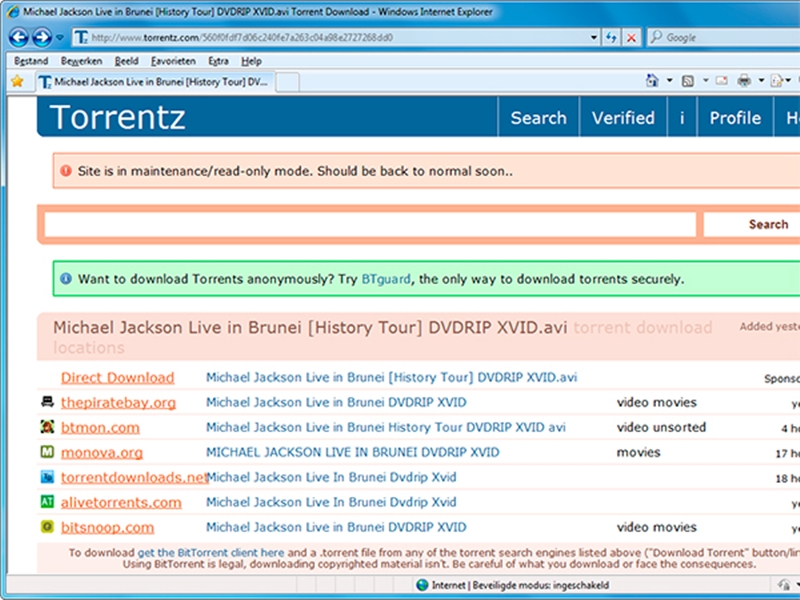Click "movies" category in the monova.org row
This screenshot has height=600, width=800.
(638, 453)
